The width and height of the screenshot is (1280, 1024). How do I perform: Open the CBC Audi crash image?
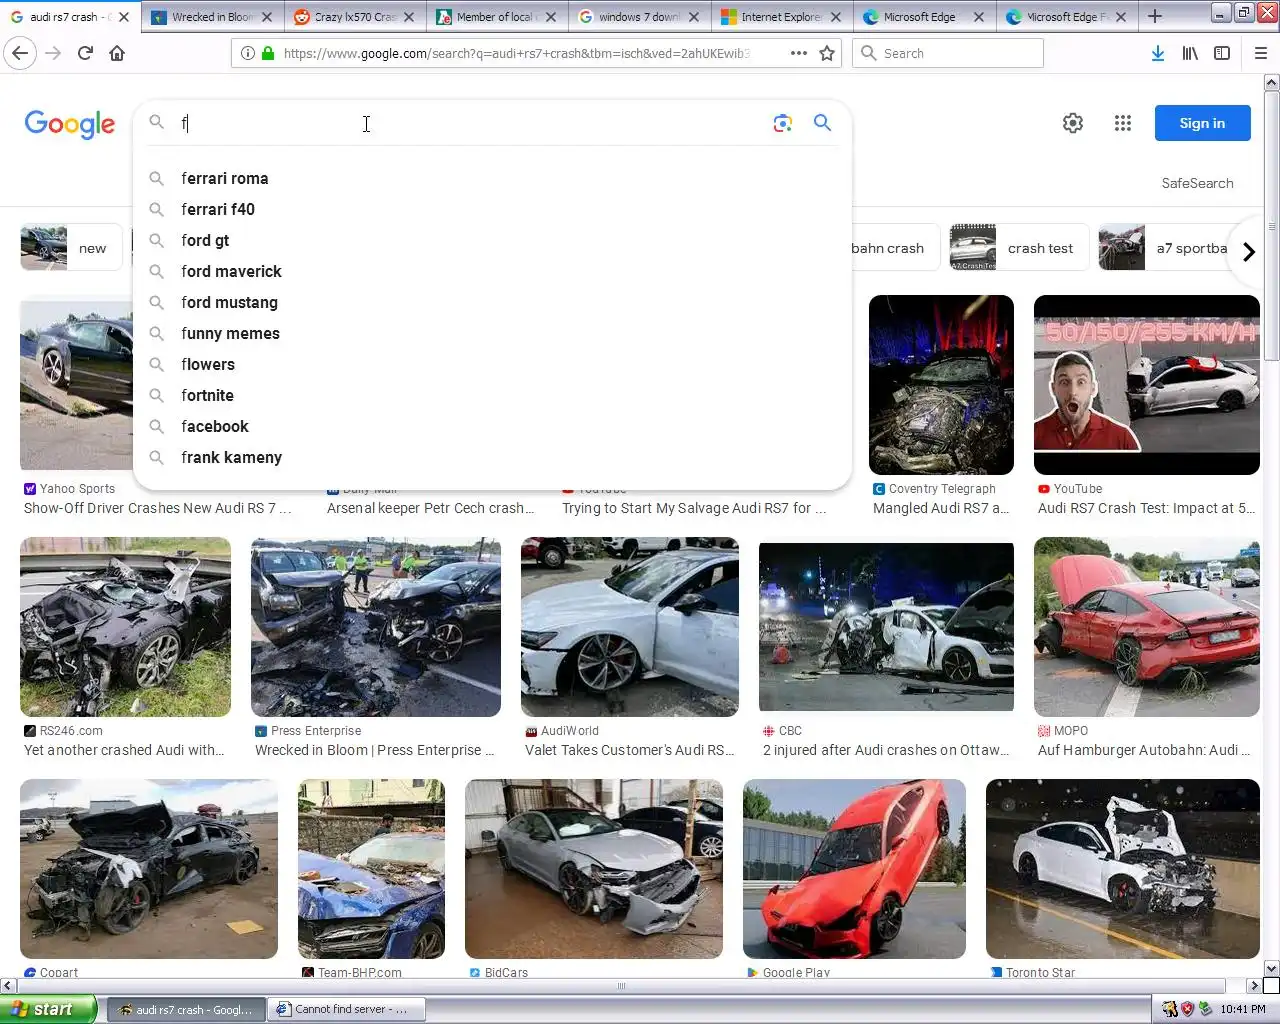pyautogui.click(x=886, y=627)
